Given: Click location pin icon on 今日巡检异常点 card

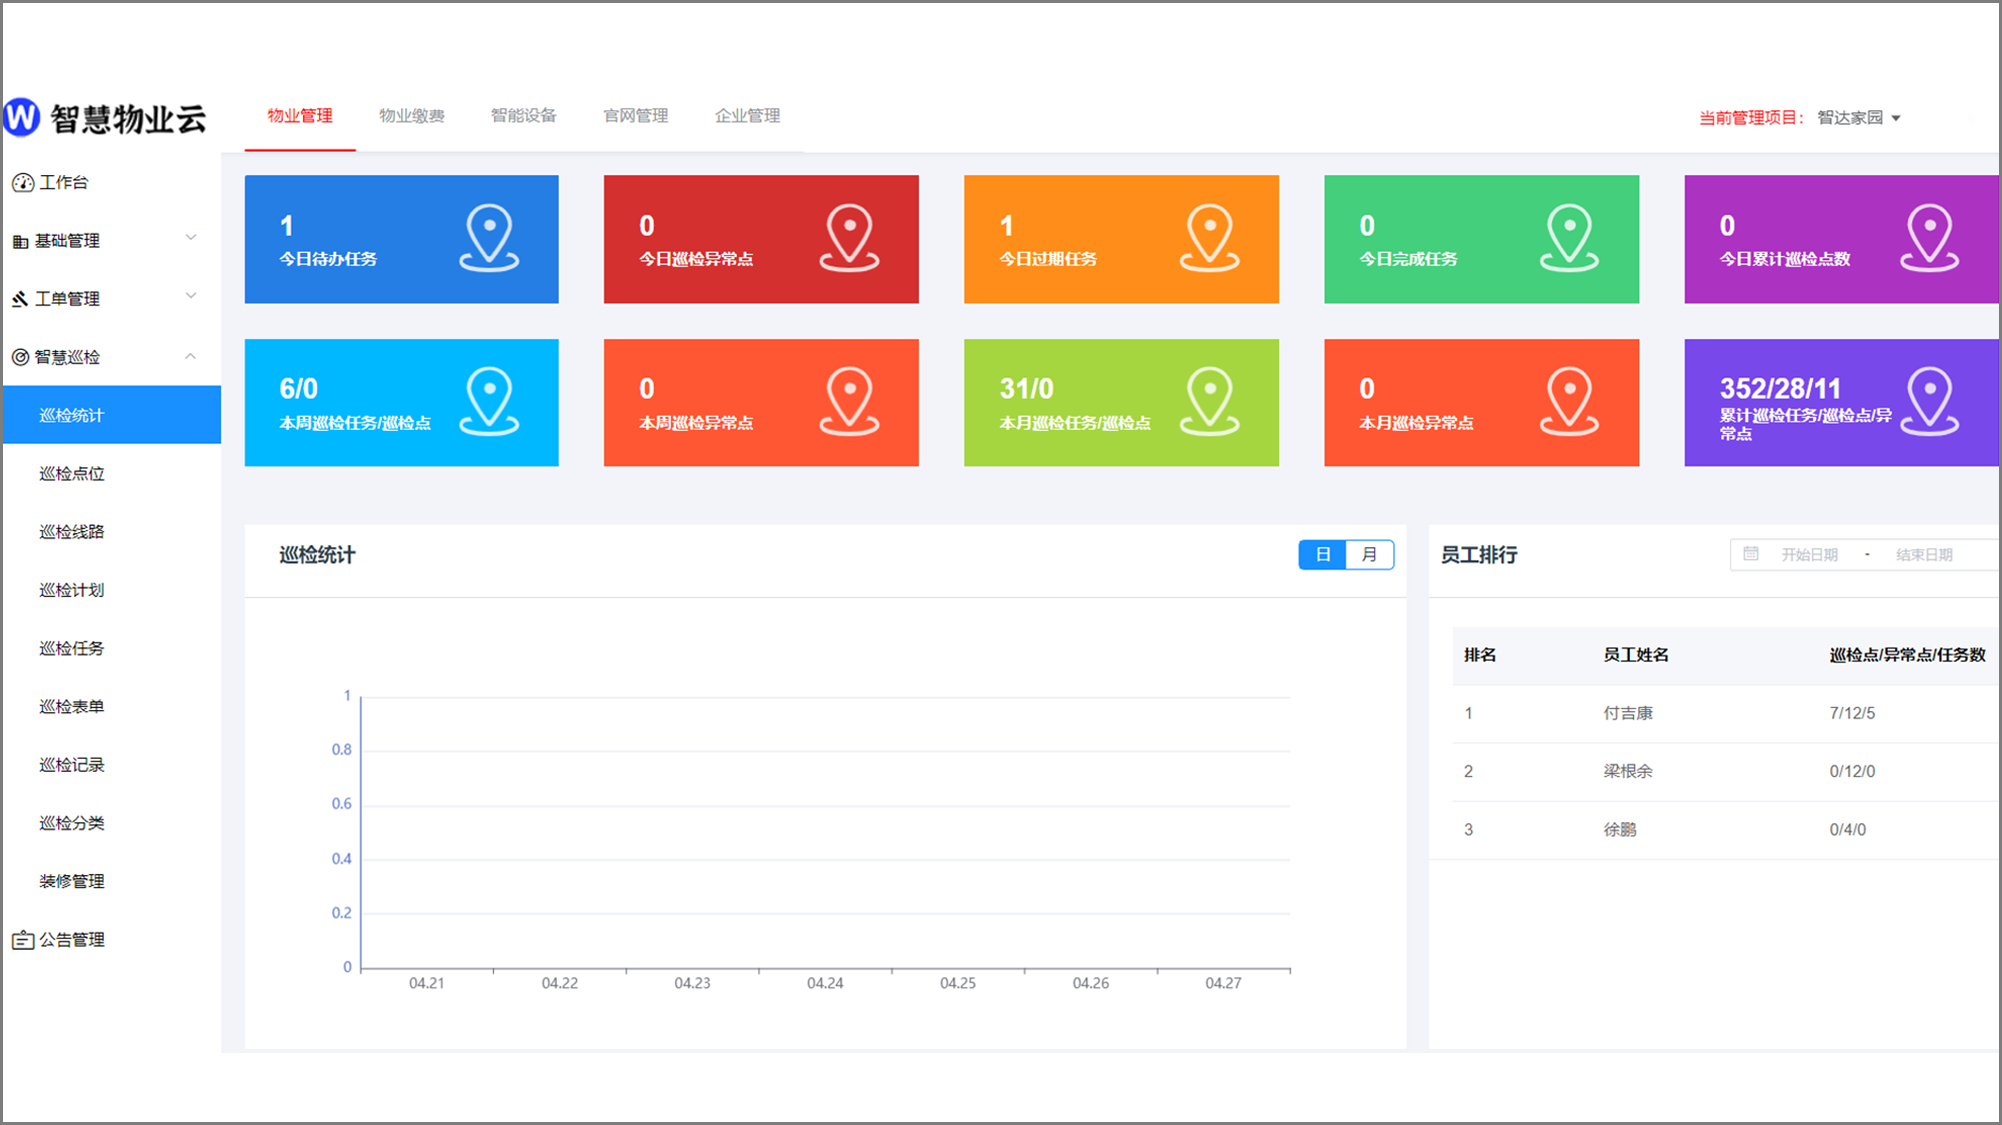Looking at the screenshot, I should click(849, 237).
